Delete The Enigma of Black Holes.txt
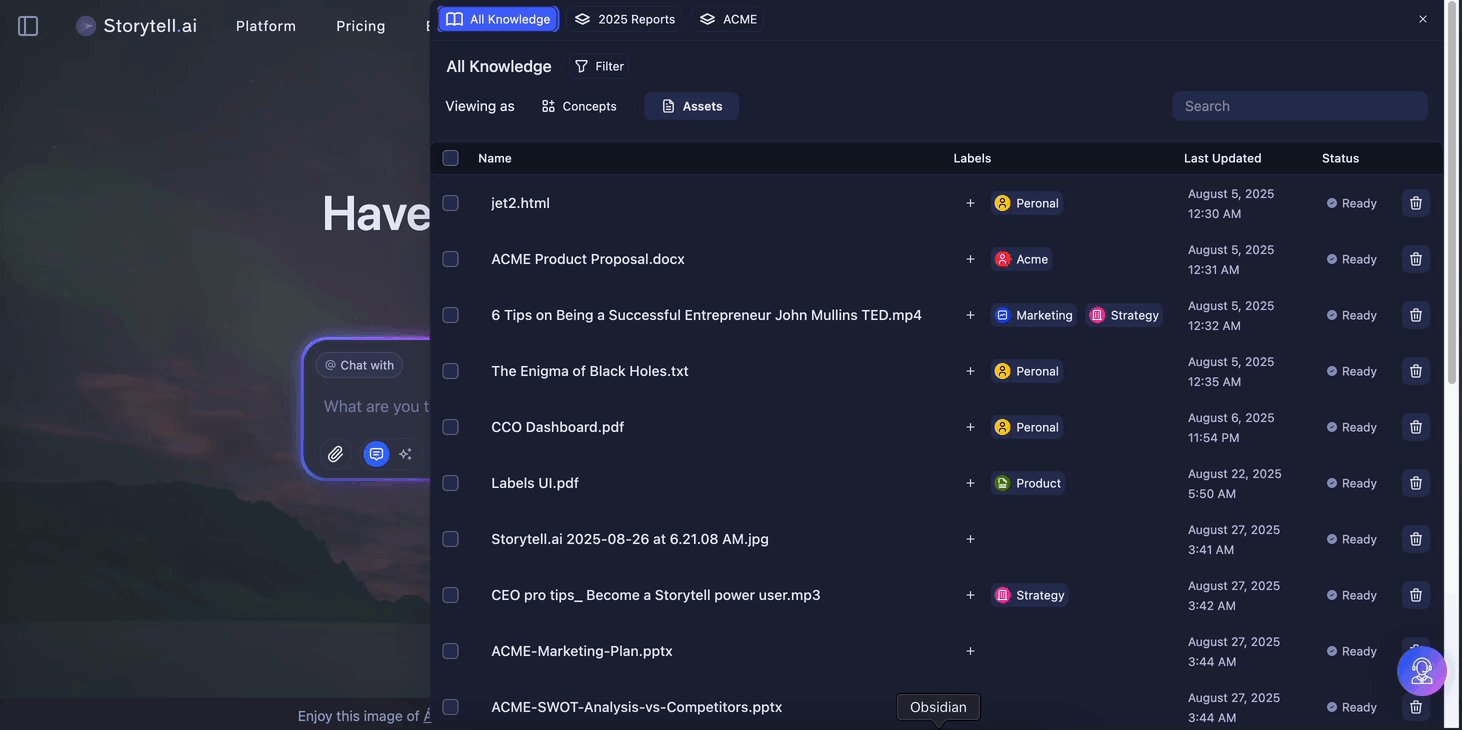This screenshot has width=1463, height=730. (x=1416, y=371)
